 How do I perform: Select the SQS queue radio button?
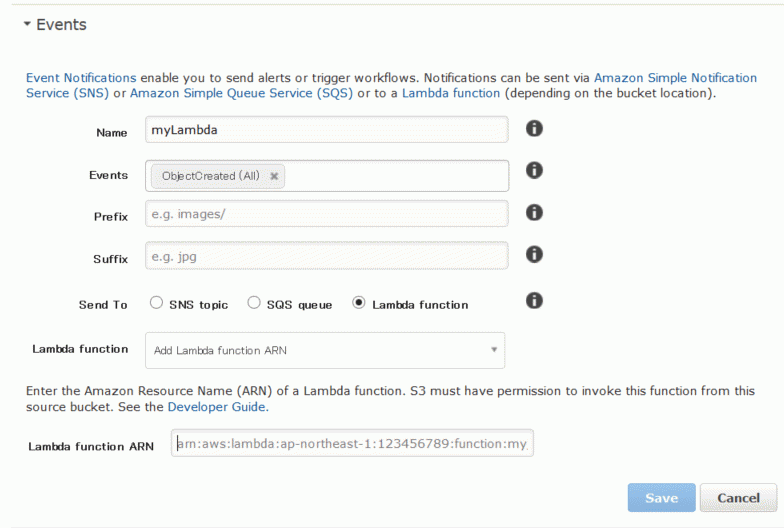tap(254, 302)
